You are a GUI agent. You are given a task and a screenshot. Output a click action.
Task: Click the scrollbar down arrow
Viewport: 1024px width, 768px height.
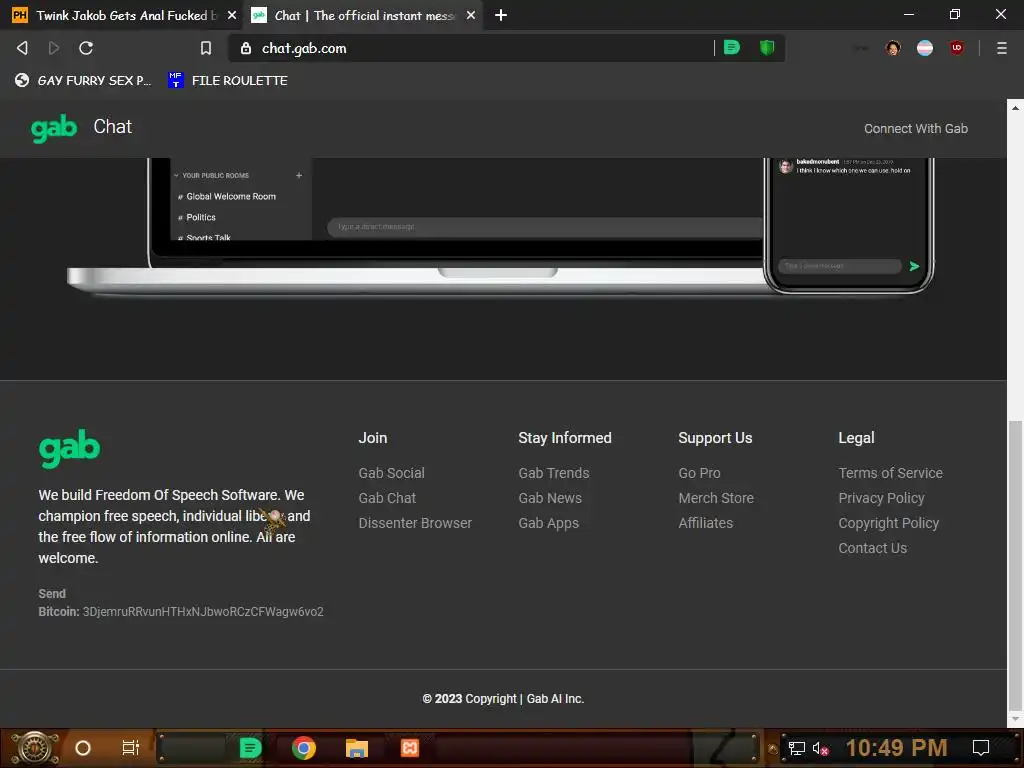[1015, 719]
